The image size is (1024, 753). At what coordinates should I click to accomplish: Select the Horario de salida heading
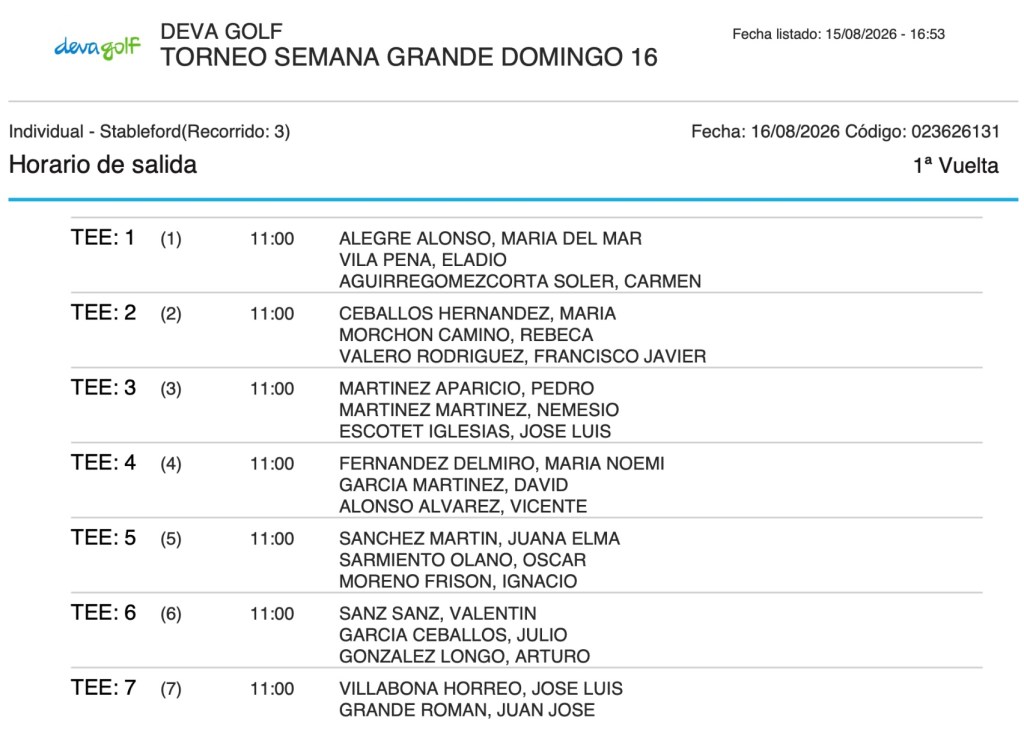(x=103, y=165)
